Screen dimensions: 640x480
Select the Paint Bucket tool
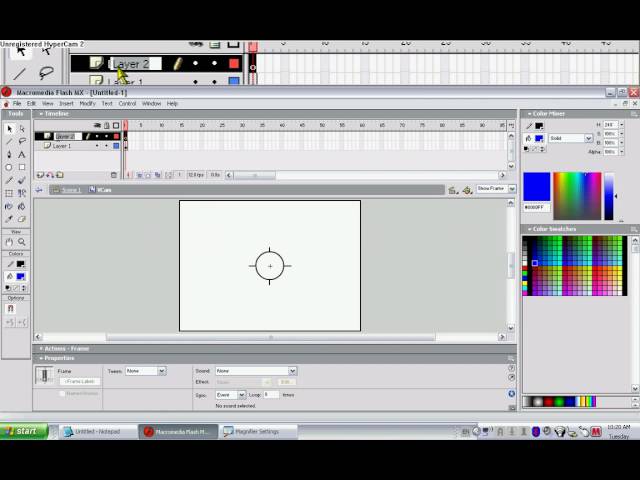[22, 206]
